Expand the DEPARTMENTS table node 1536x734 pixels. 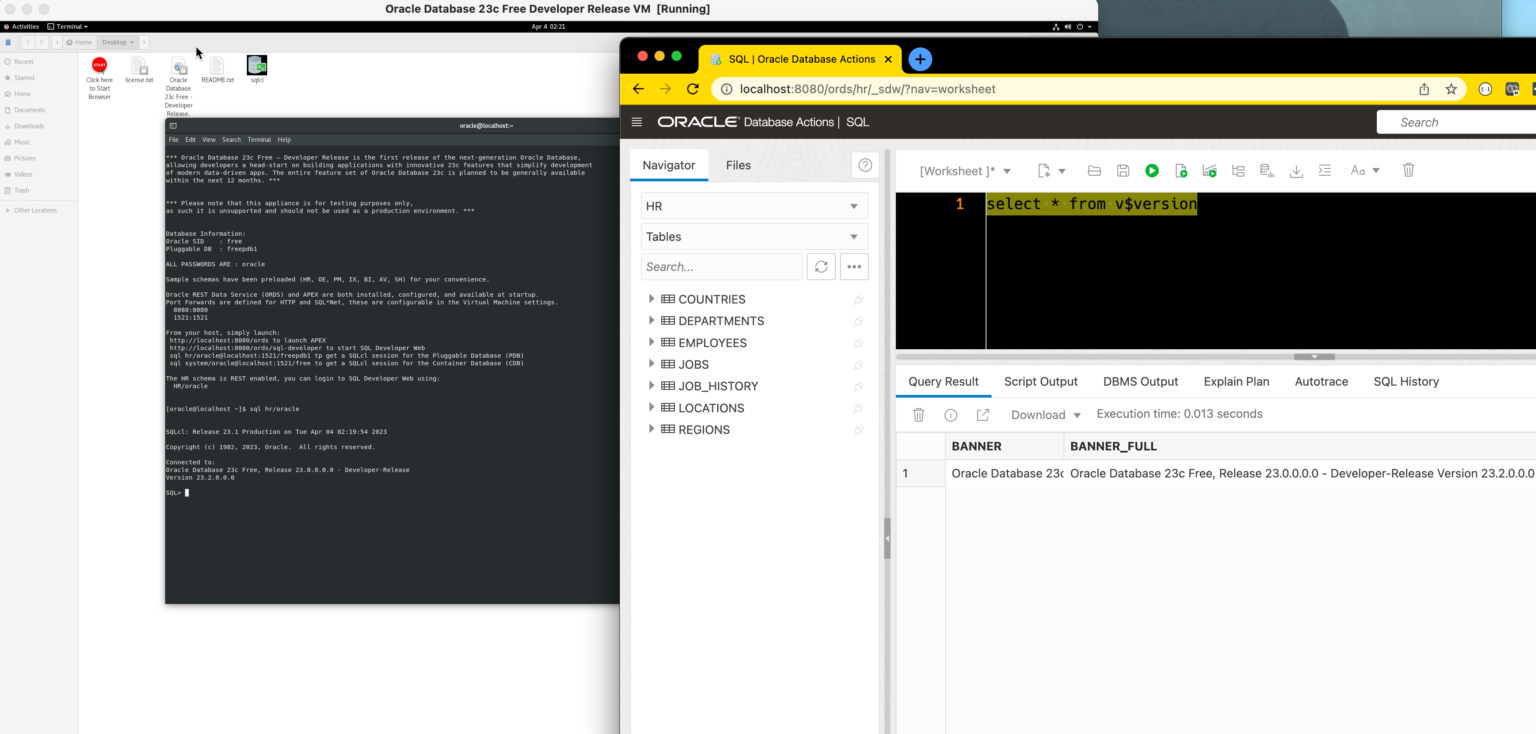(x=652, y=321)
